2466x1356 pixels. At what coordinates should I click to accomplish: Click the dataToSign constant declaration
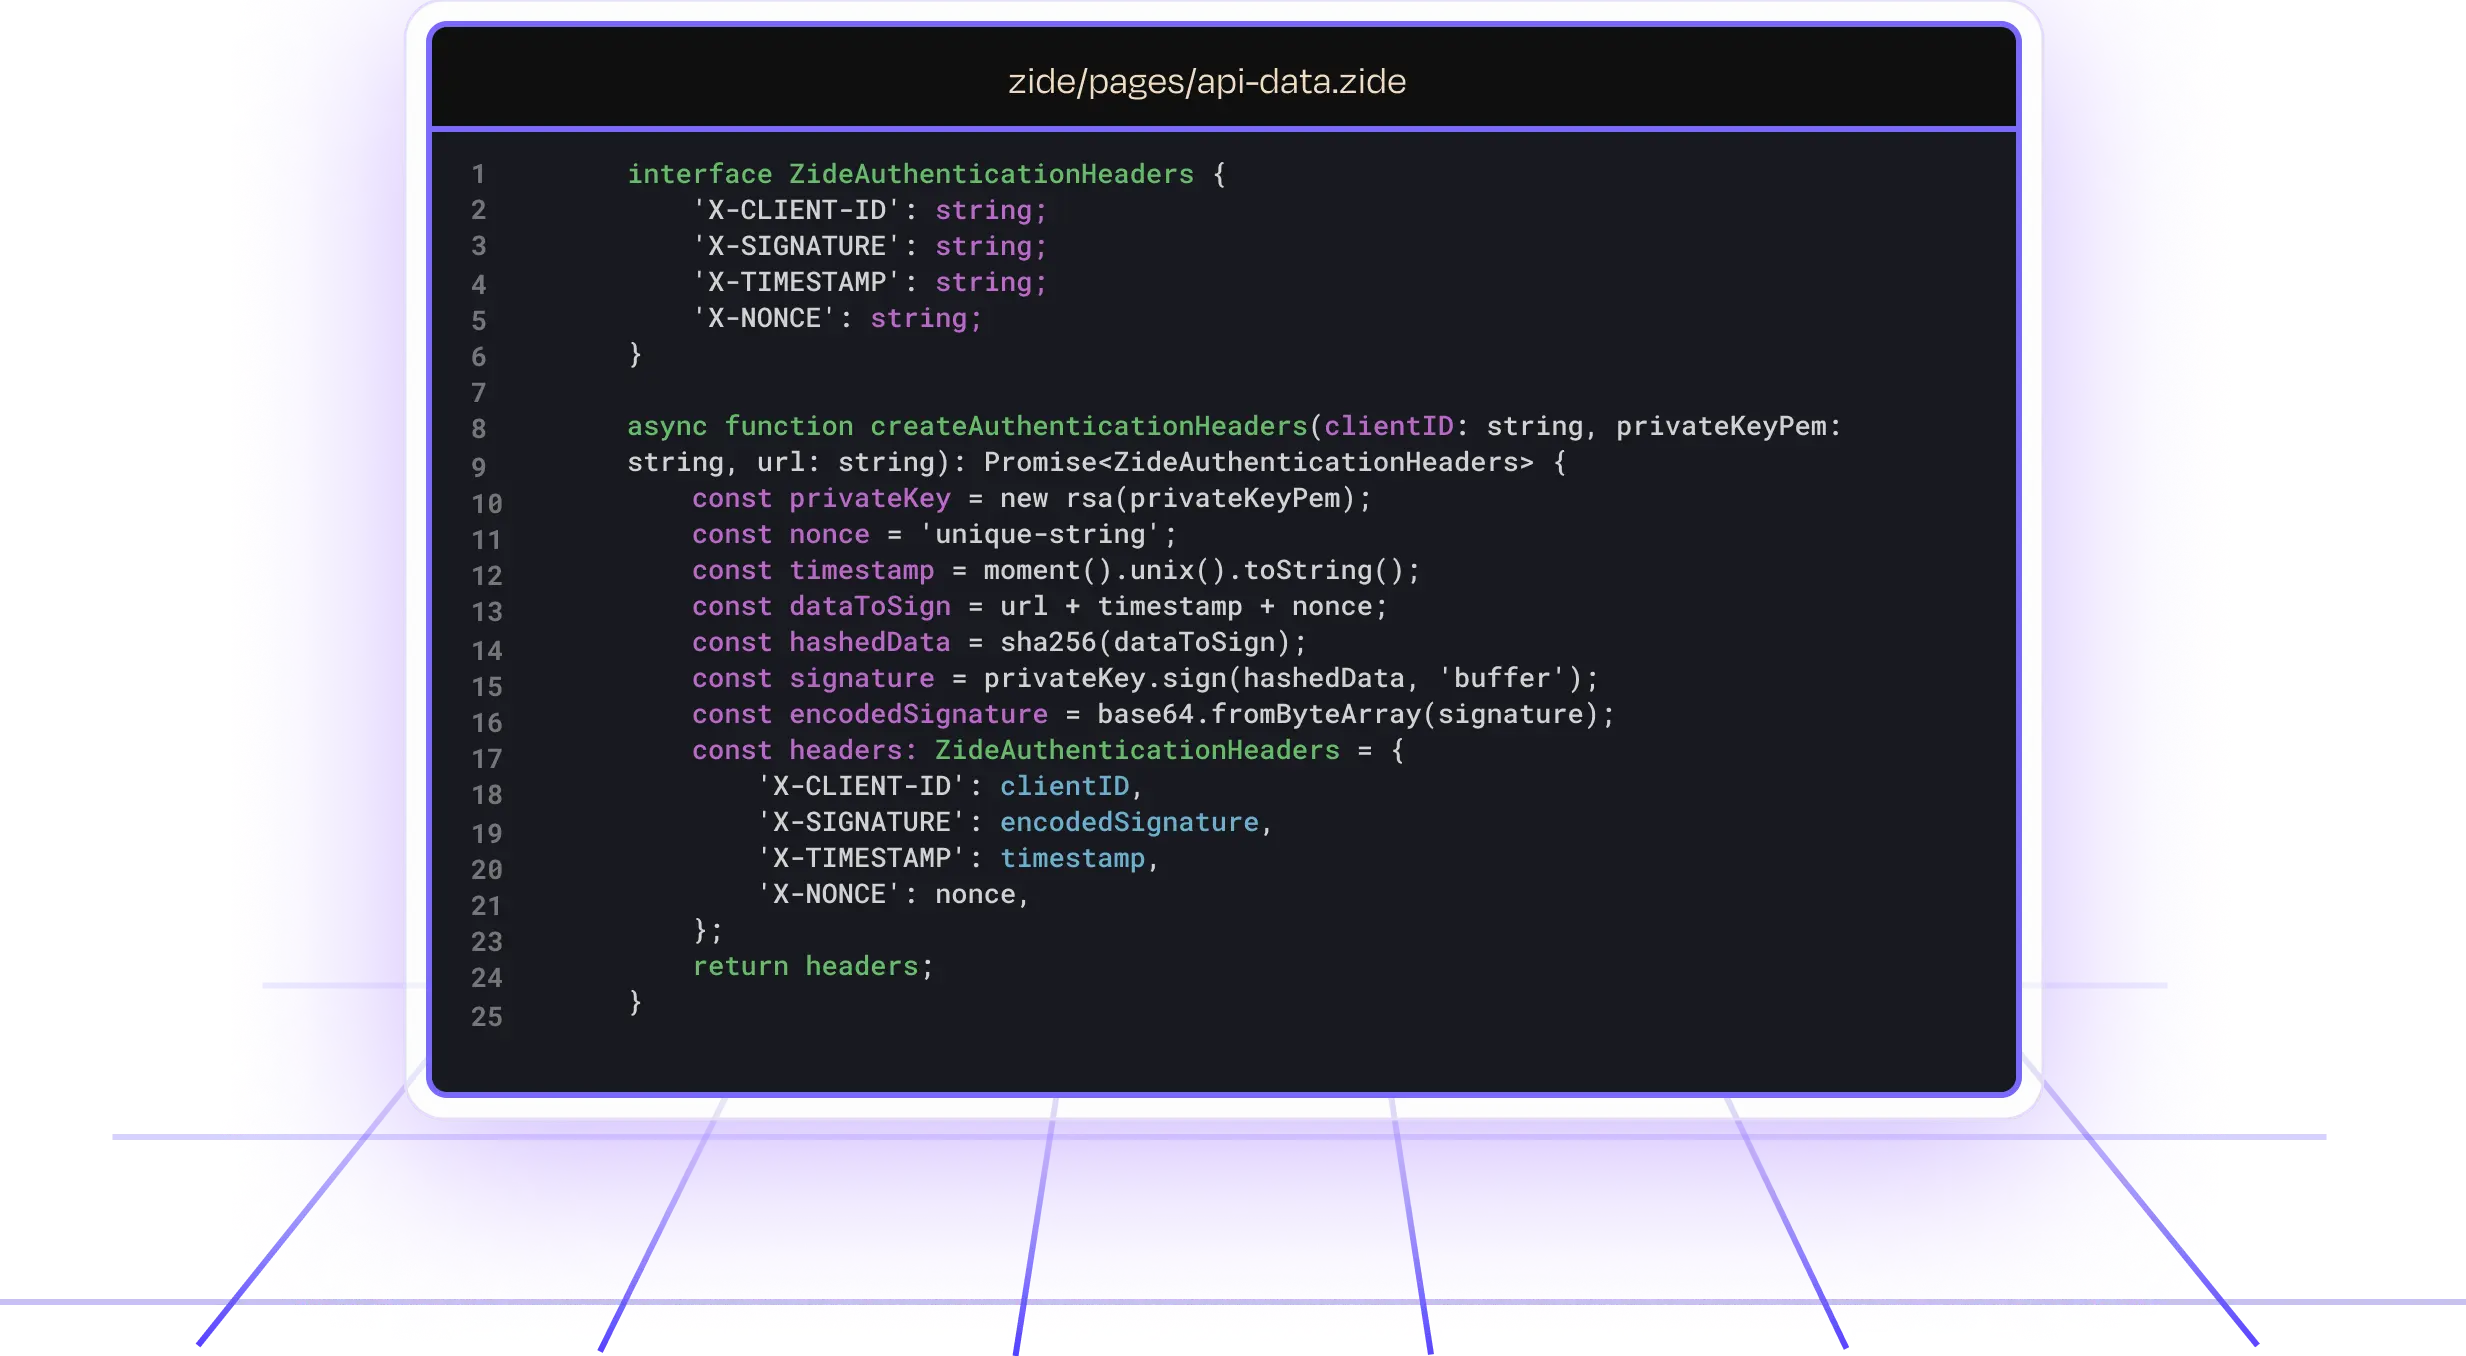[869, 606]
